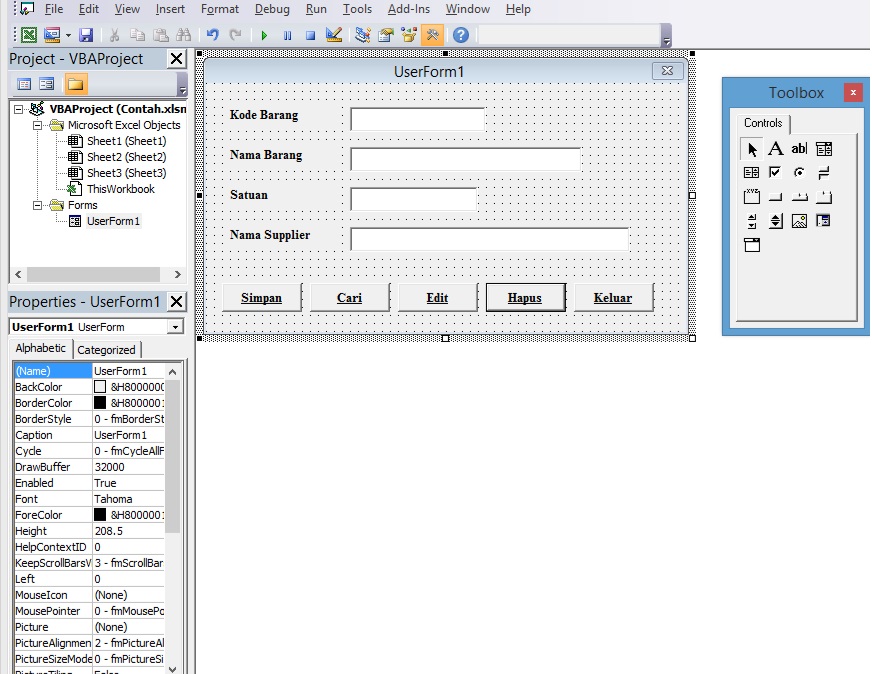Click the Keluar button on UserForm1
Screen dimensions: 872x674
pyautogui.click(x=612, y=296)
